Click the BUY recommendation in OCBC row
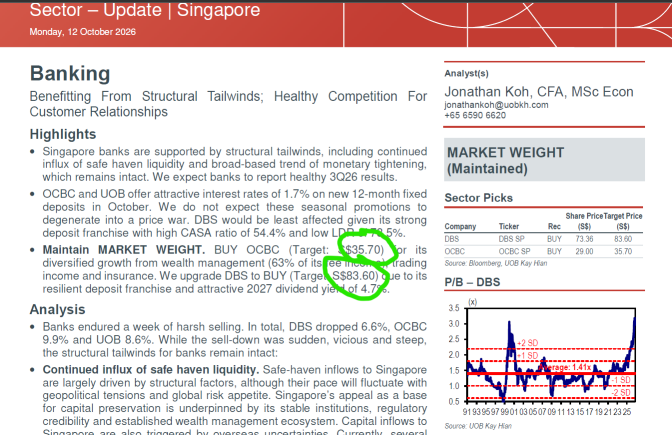Screen dimensions: 672x435 coord(554,251)
